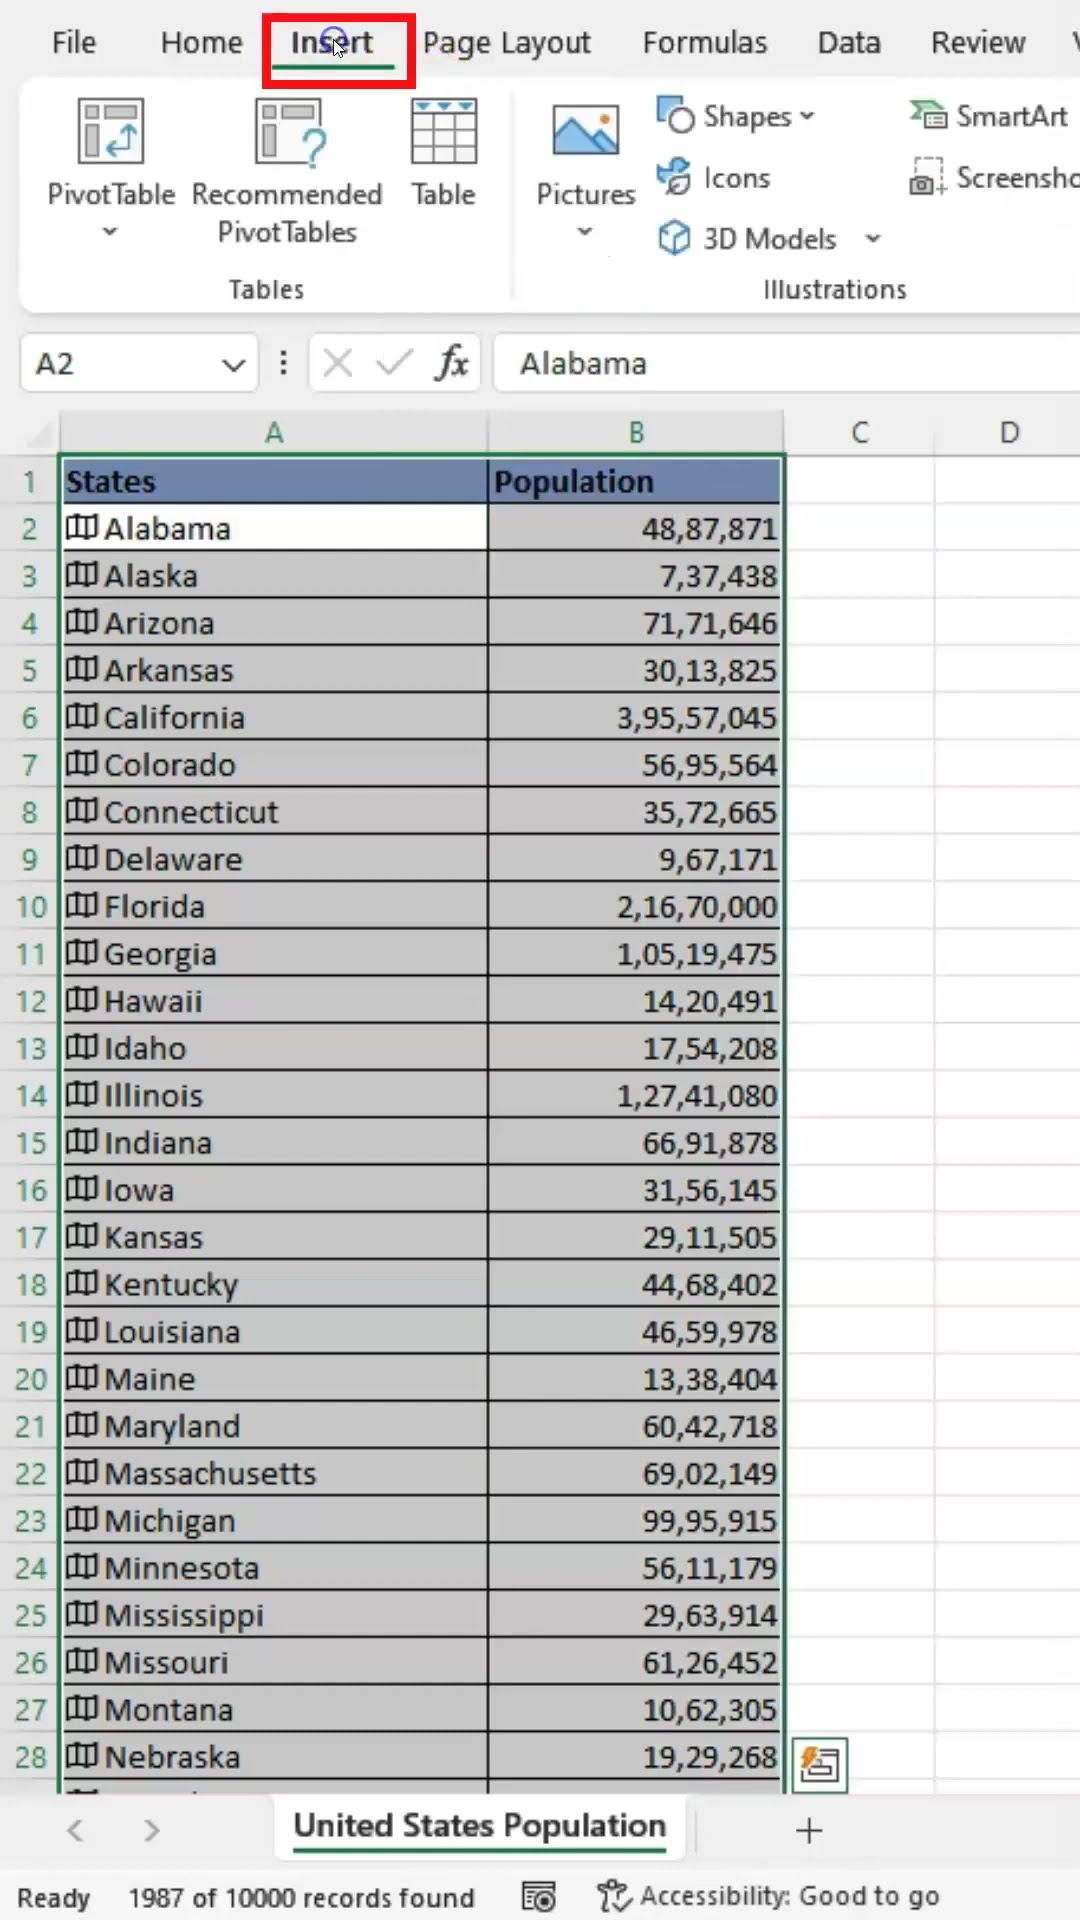This screenshot has height=1920, width=1080.
Task: Select column B header
Action: pos(636,433)
